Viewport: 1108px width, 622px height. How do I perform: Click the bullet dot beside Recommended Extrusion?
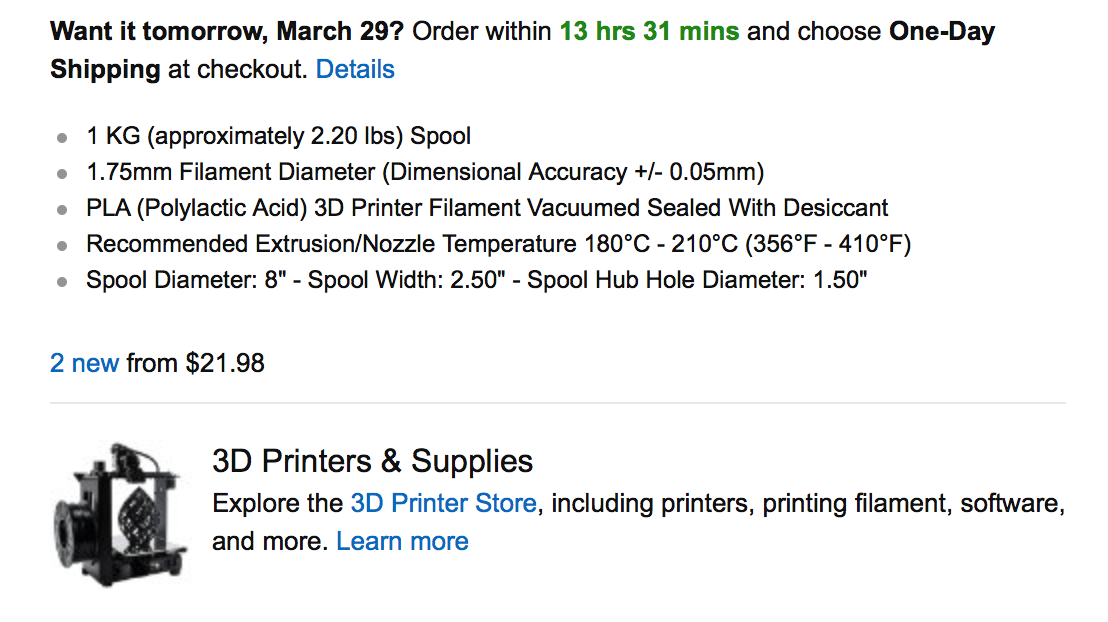[63, 246]
